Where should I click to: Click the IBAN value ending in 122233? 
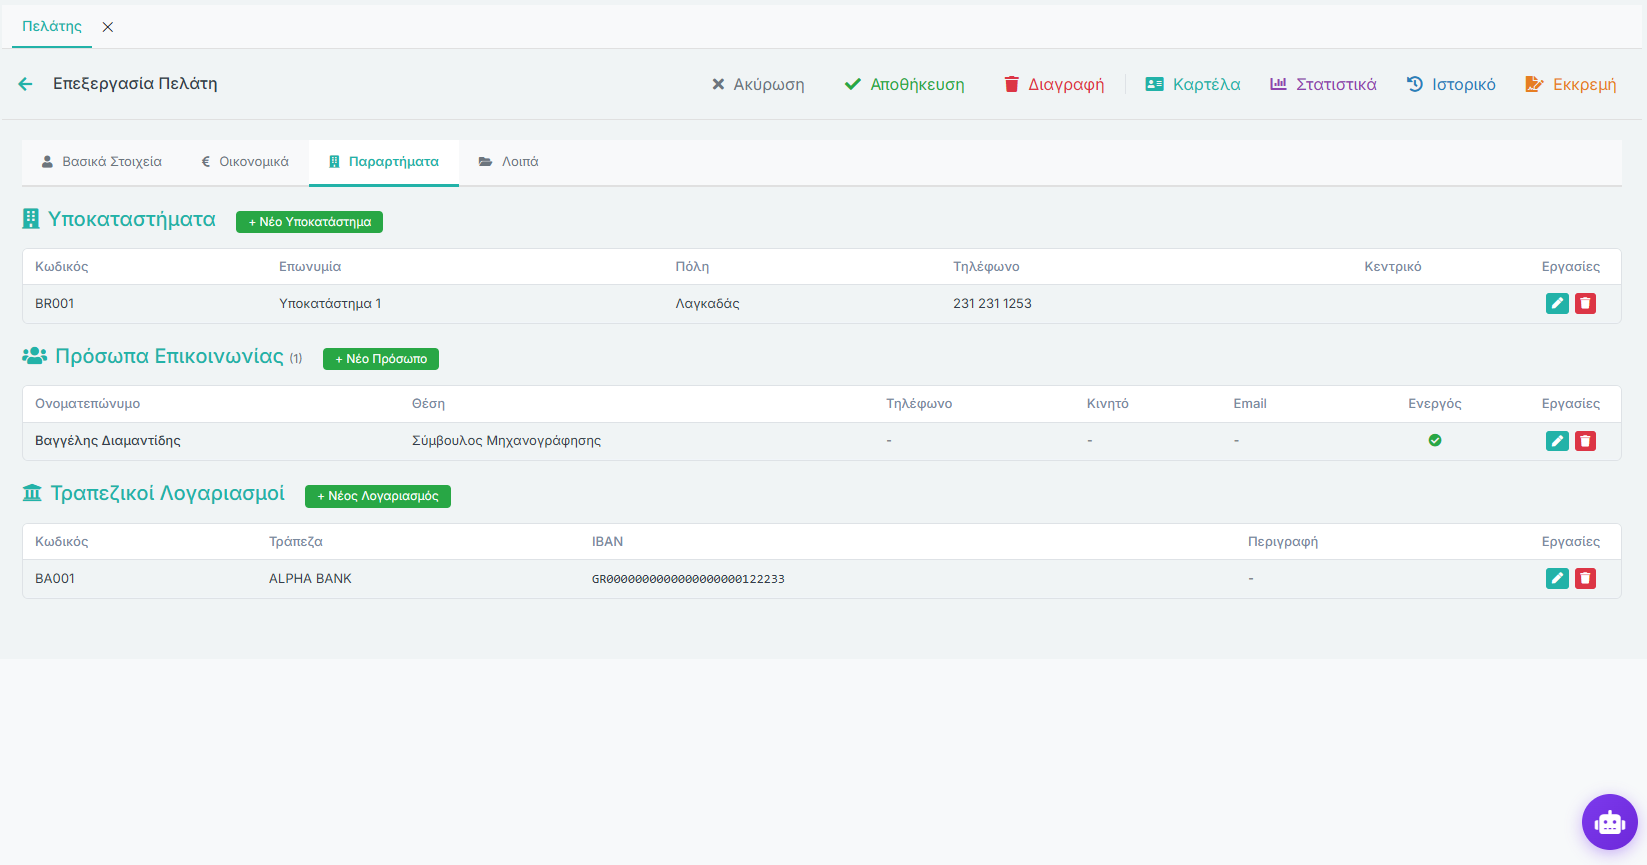(688, 579)
